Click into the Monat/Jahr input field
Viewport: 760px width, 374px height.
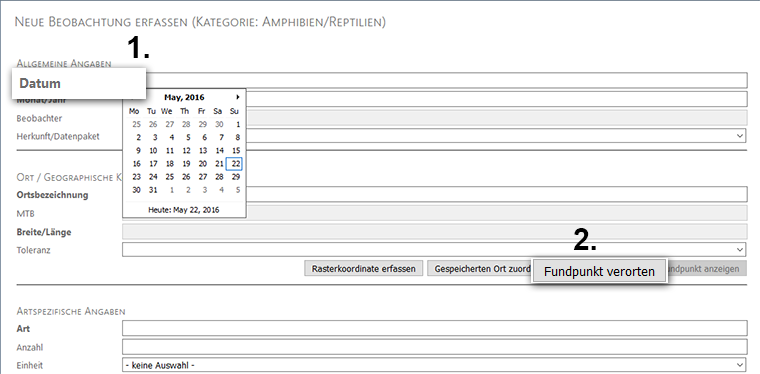[497, 99]
